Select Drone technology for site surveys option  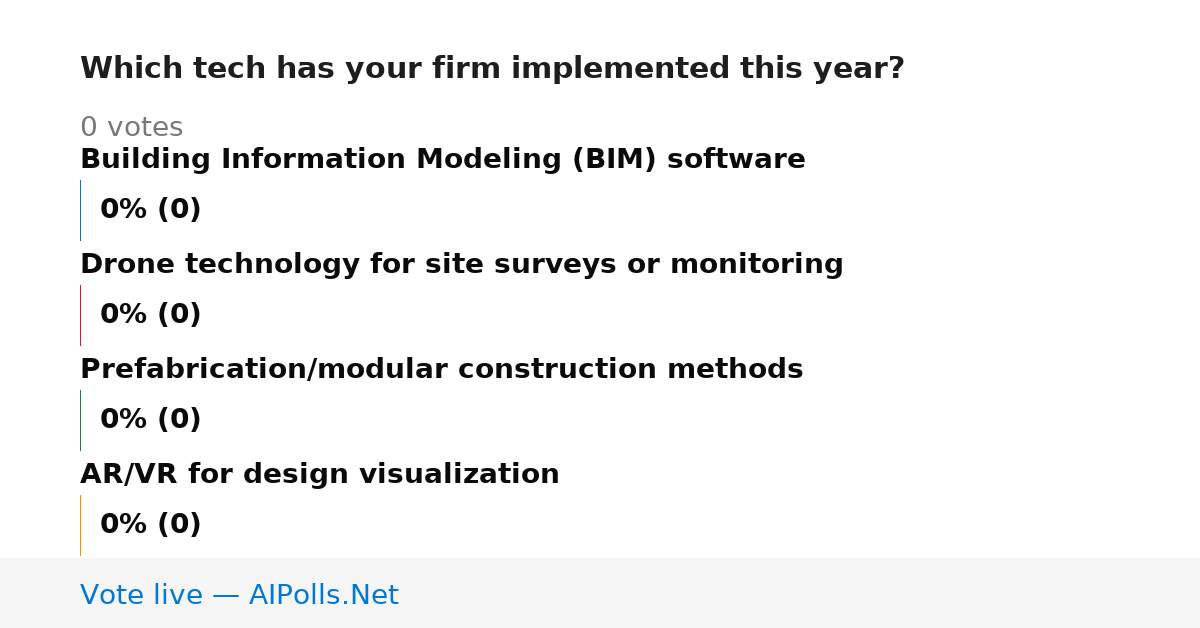[462, 265]
